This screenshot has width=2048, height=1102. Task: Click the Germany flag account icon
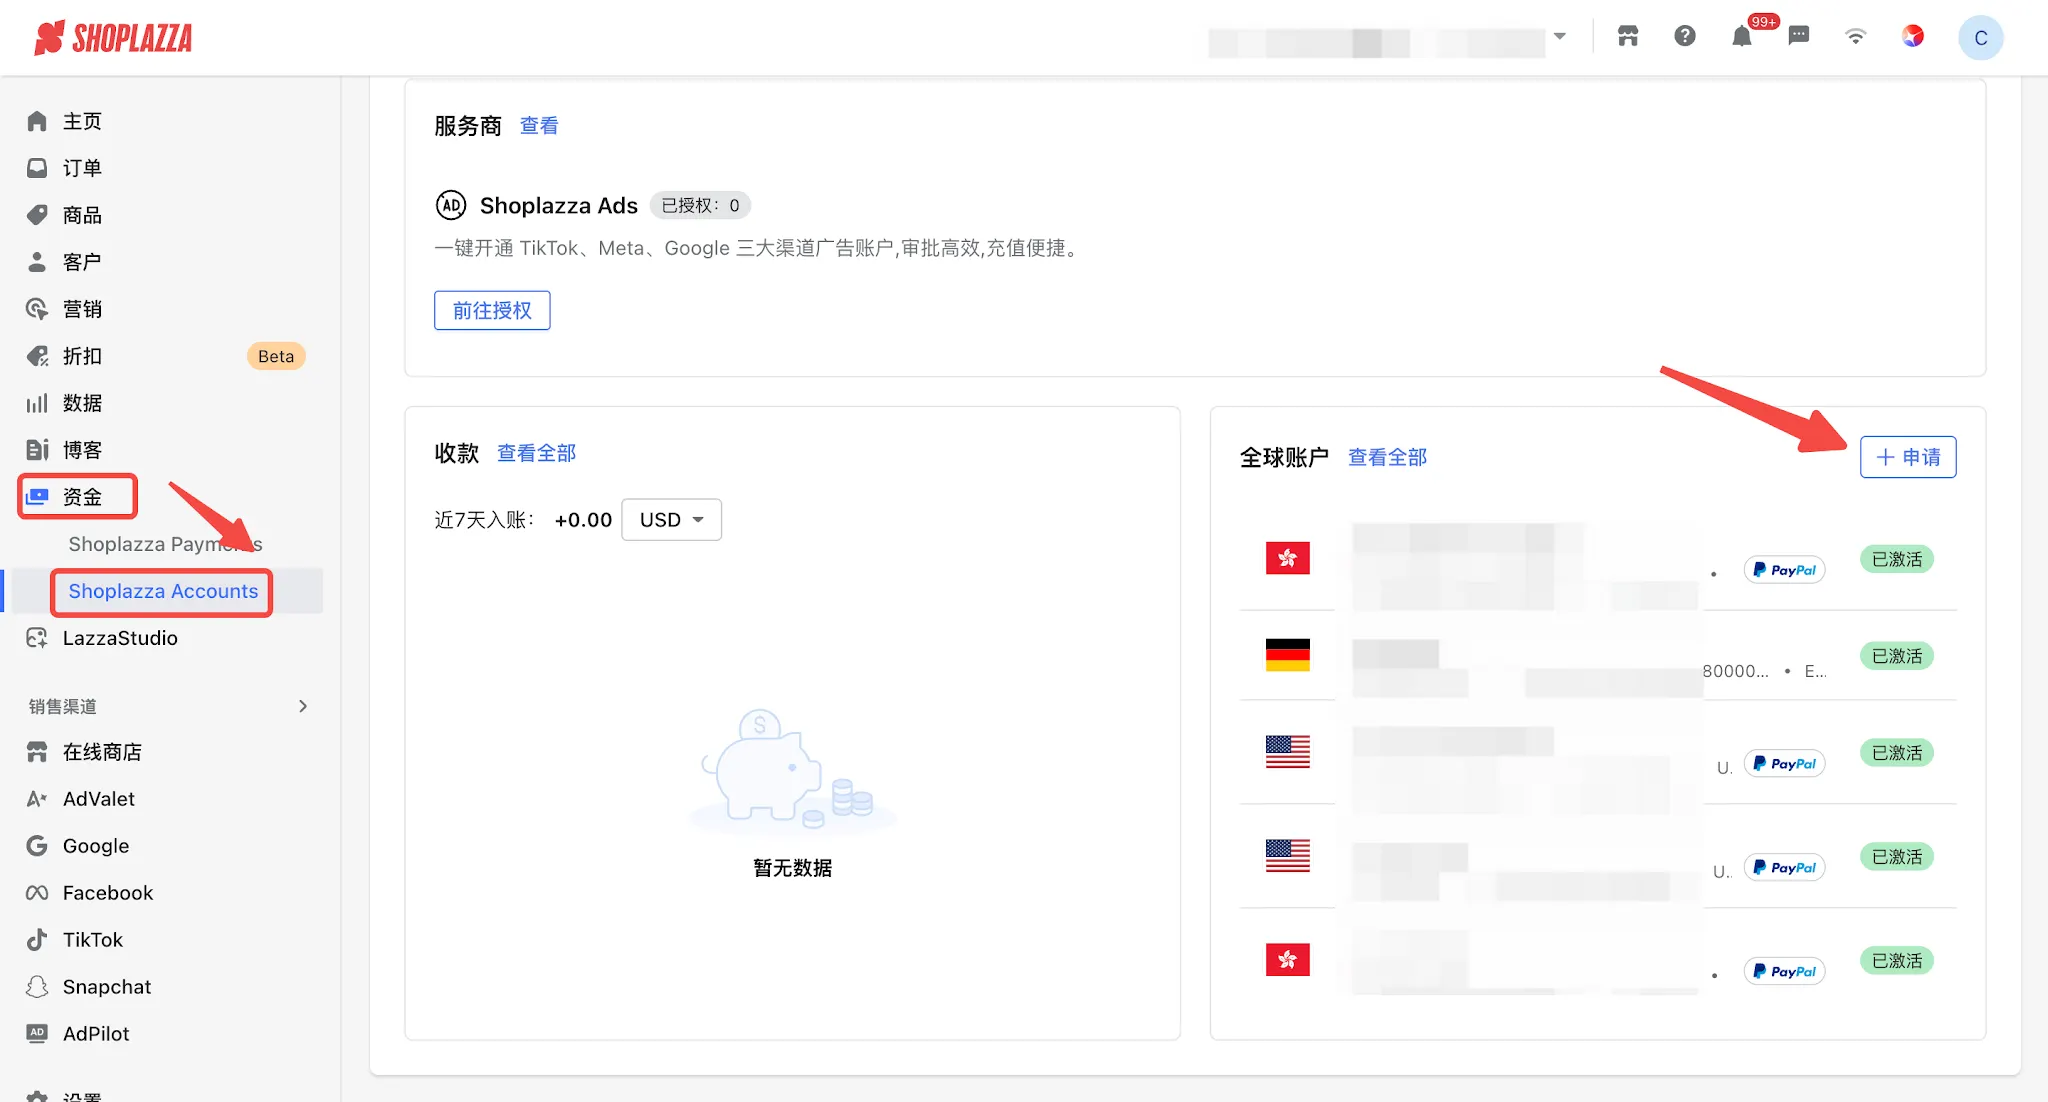click(1288, 655)
